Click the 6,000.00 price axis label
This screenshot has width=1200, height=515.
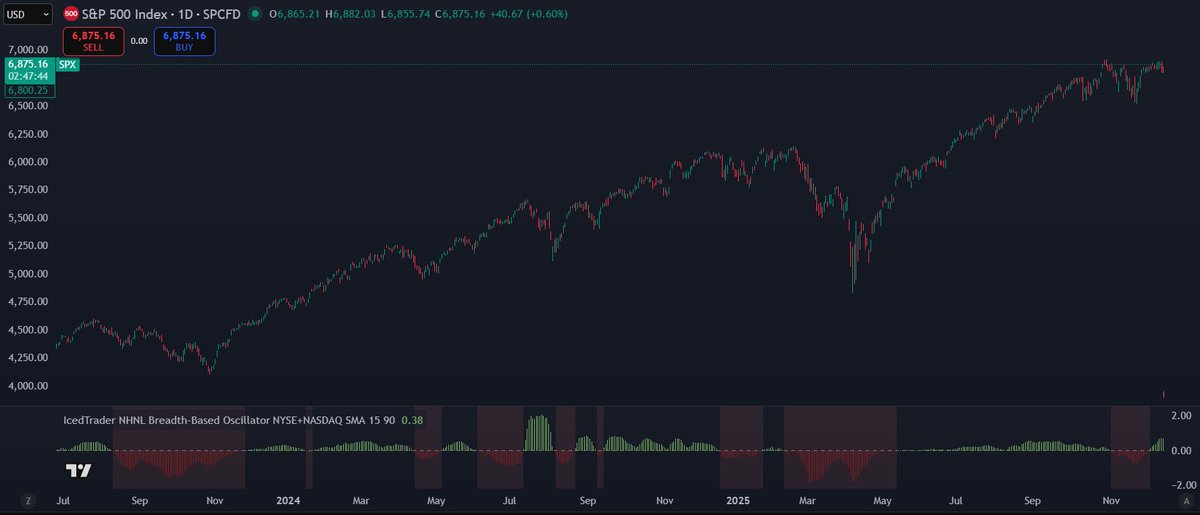point(29,161)
